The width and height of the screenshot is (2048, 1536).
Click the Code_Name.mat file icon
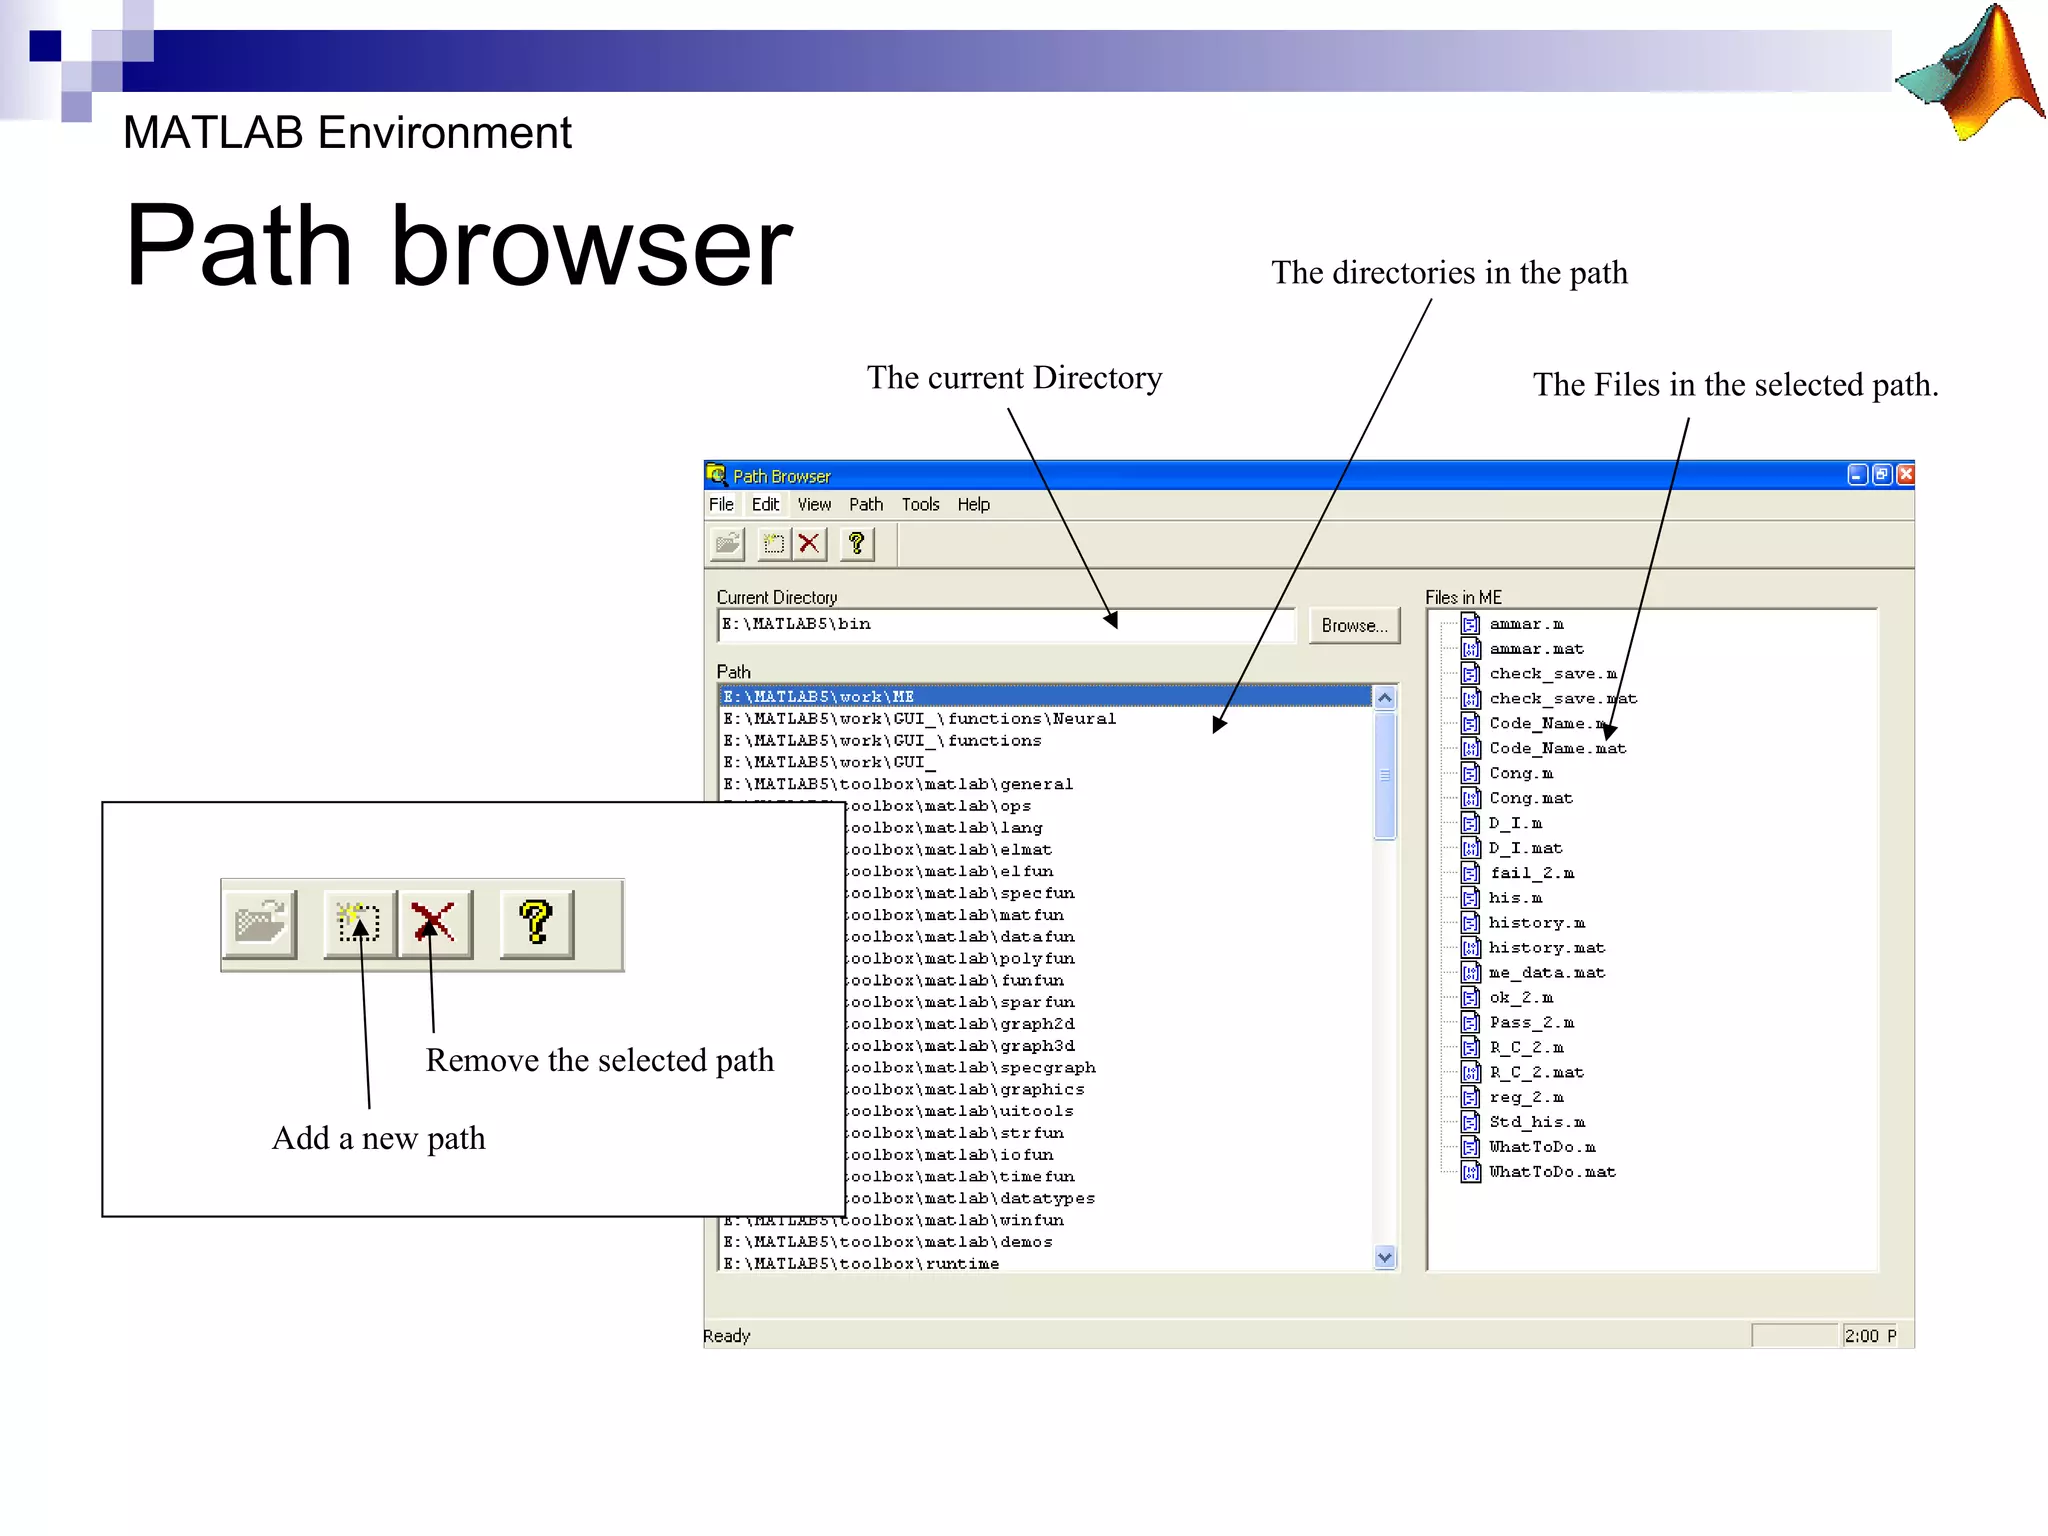pos(1470,749)
